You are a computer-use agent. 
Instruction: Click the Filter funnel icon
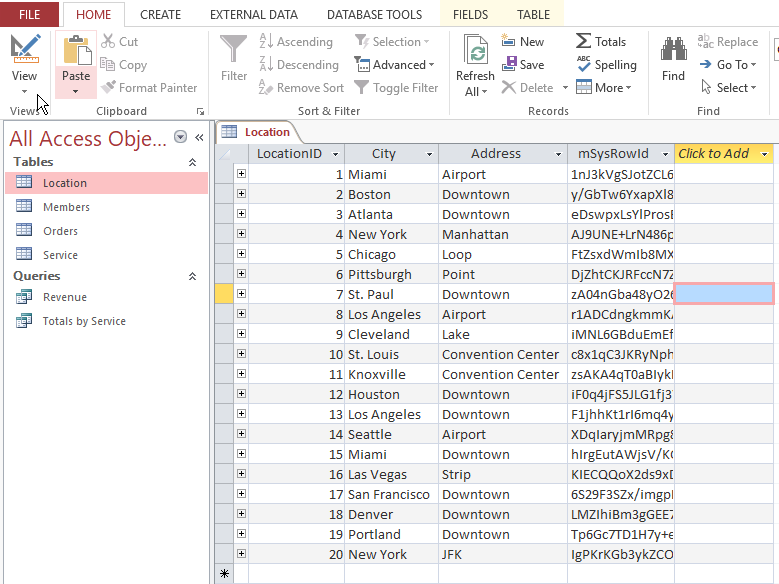tap(234, 50)
